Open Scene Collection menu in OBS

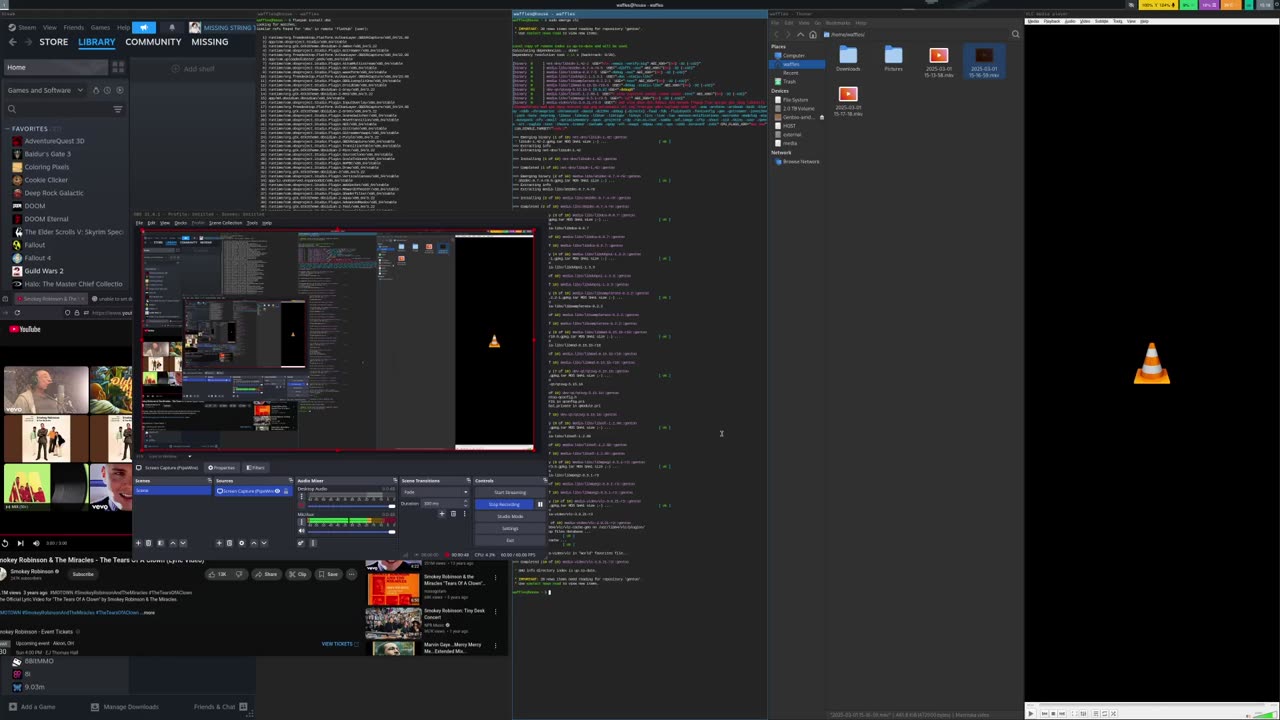coord(226,223)
